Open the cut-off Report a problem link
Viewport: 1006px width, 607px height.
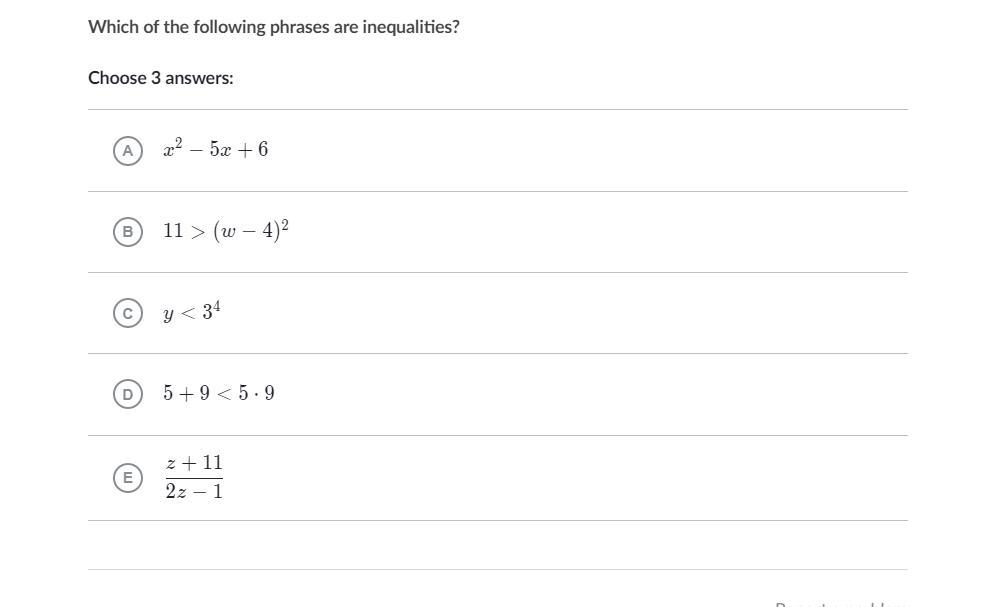click(x=840, y=604)
